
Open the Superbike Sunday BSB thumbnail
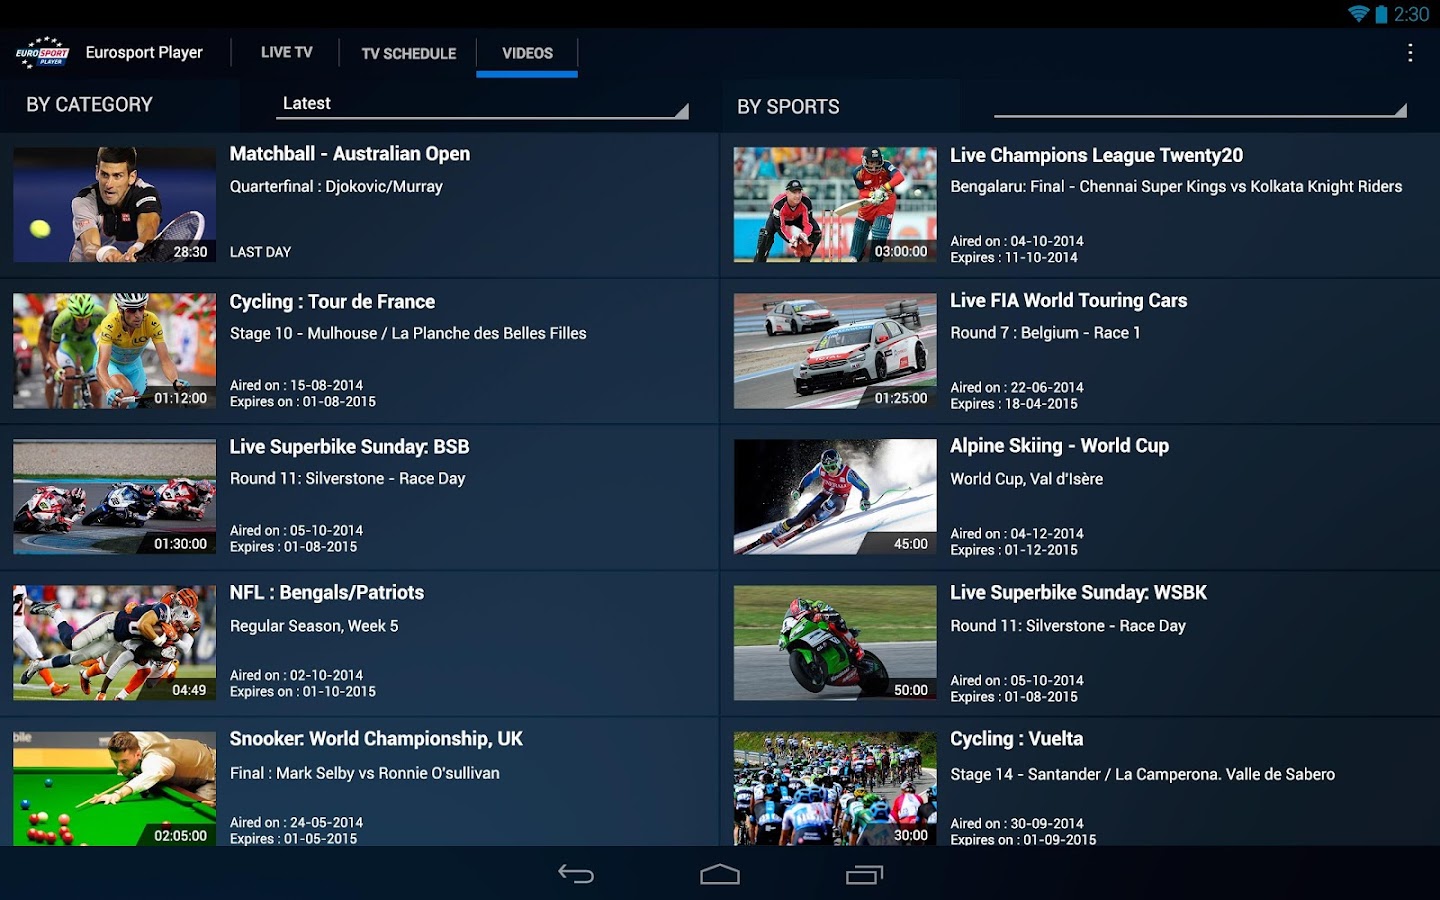(x=114, y=497)
